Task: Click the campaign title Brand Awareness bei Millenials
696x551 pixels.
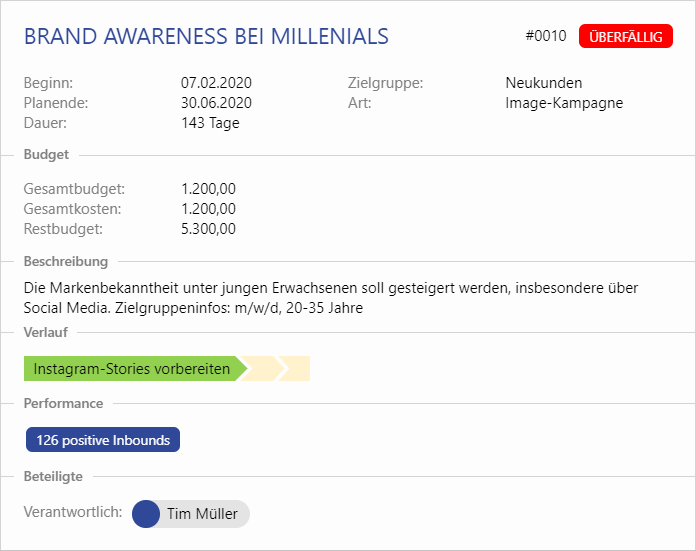Action: click(x=206, y=37)
